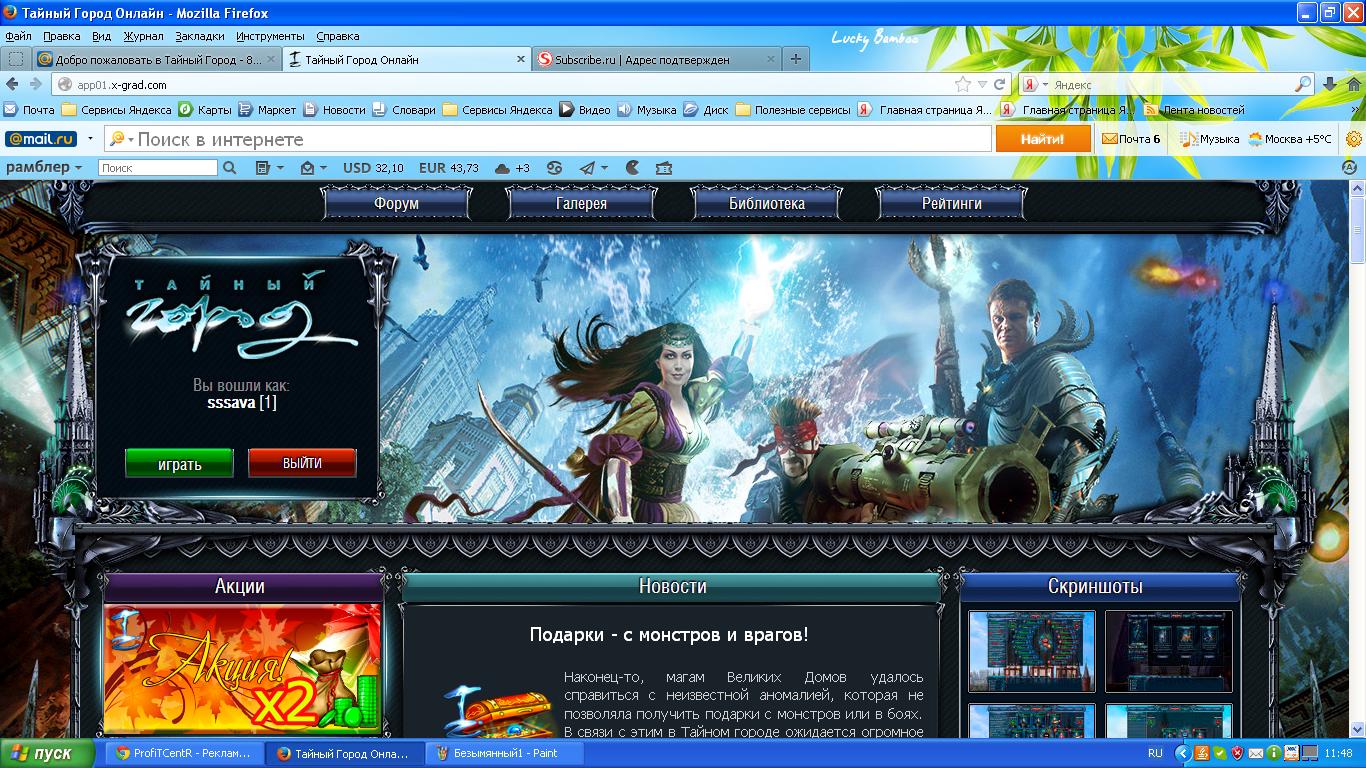Screen dimensions: 1366x768
Task: Open the Диск bookmark
Action: [706, 110]
